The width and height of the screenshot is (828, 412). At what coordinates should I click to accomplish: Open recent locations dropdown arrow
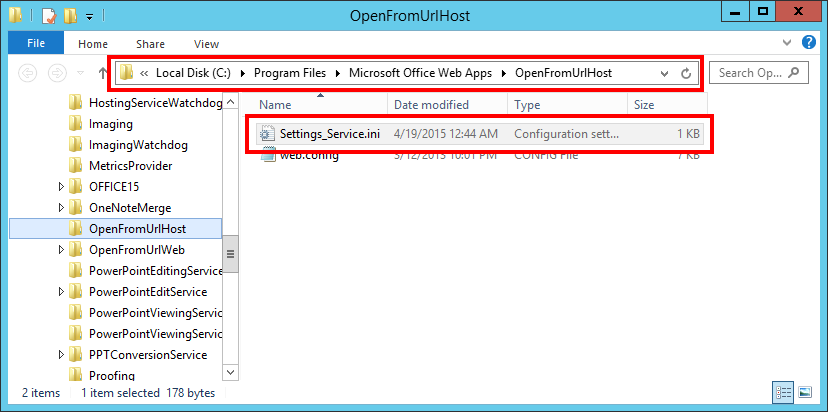(80, 73)
